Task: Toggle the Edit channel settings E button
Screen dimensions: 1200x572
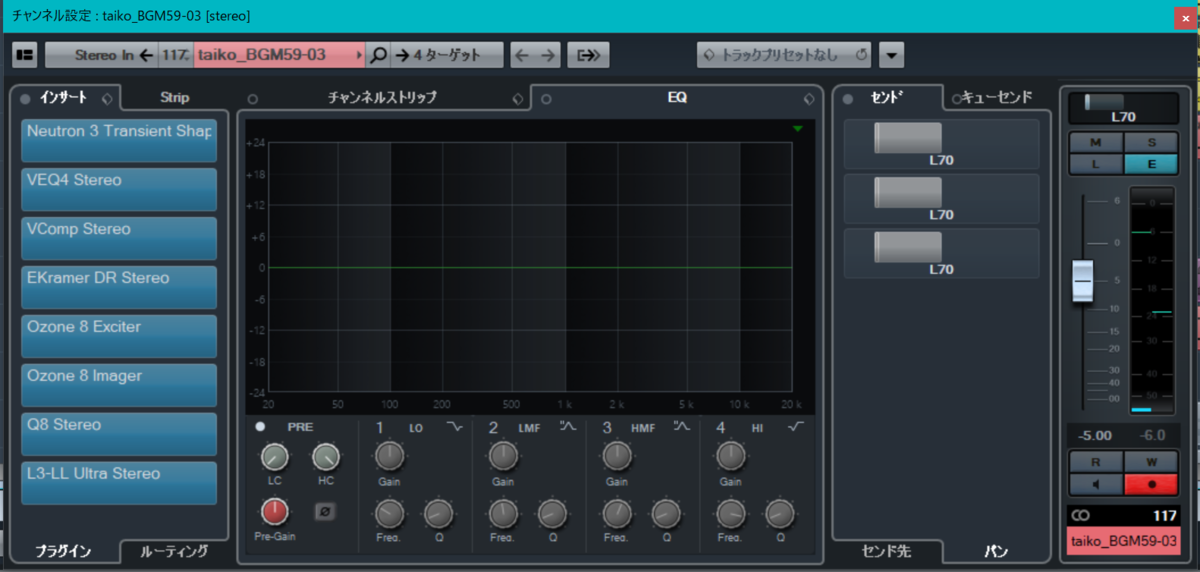Action: click(x=1150, y=164)
